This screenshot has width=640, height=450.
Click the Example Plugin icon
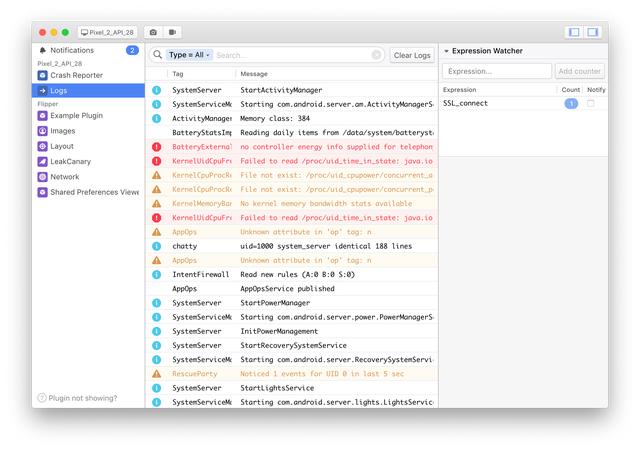tap(42, 116)
